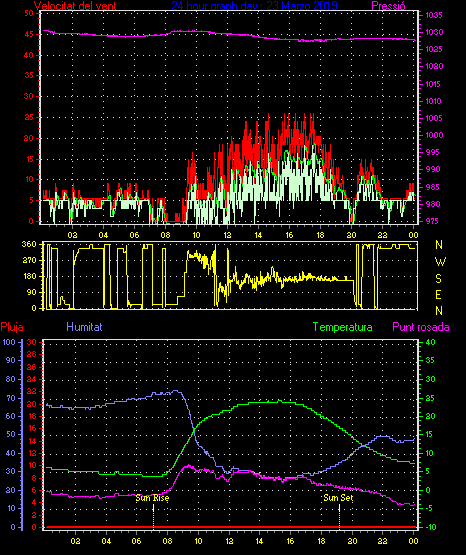Select the 'Punt rosada' legend label
The image size is (466, 555).
[421, 327]
